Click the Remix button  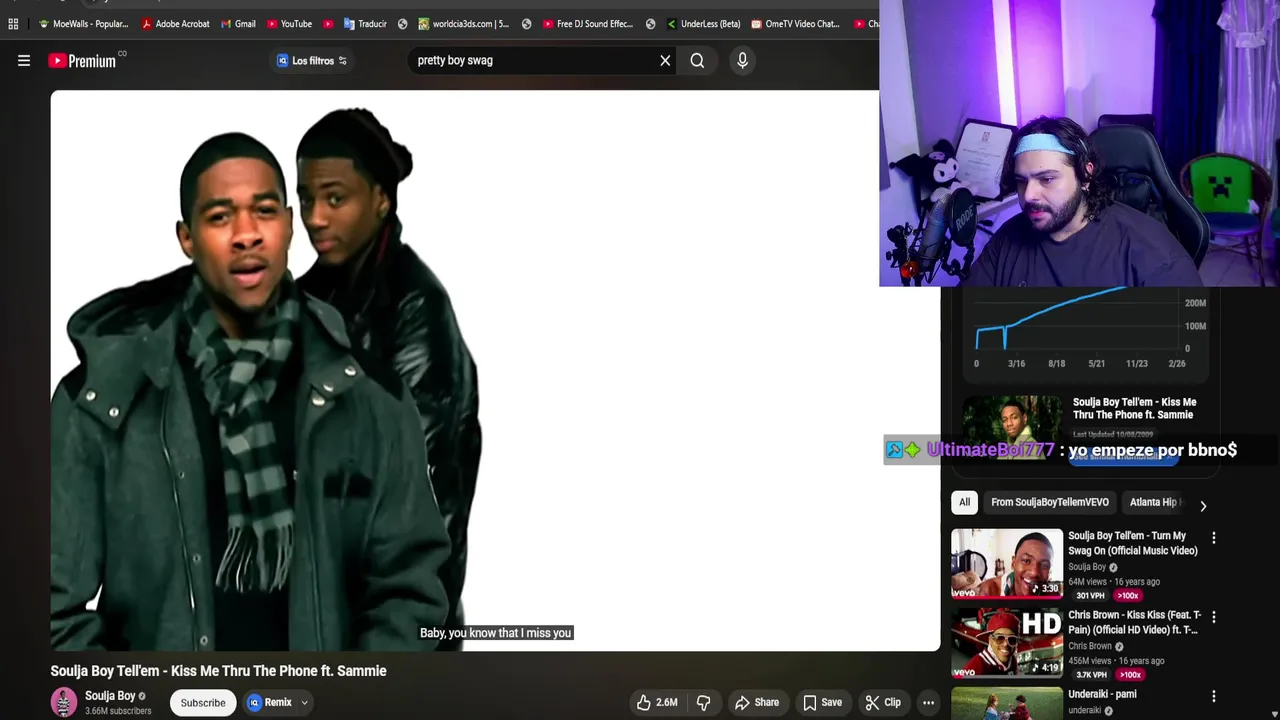click(x=270, y=702)
